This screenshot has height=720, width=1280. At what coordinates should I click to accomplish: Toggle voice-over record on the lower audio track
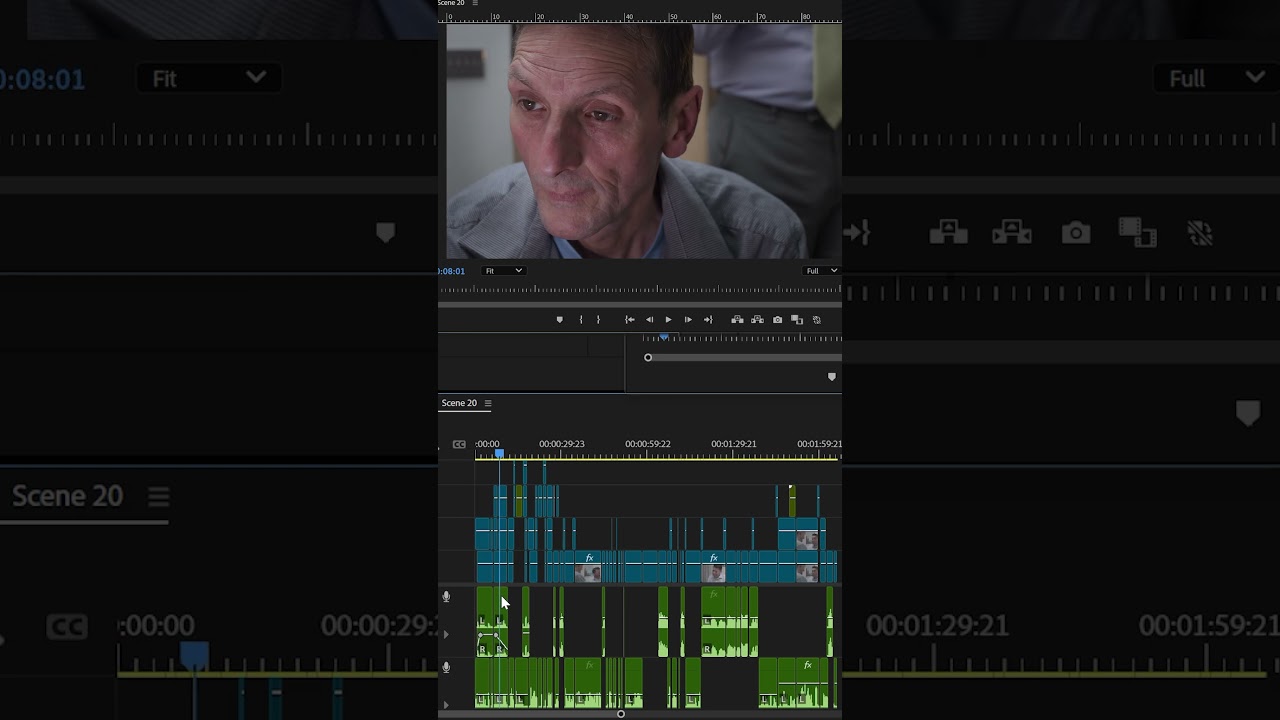446,668
